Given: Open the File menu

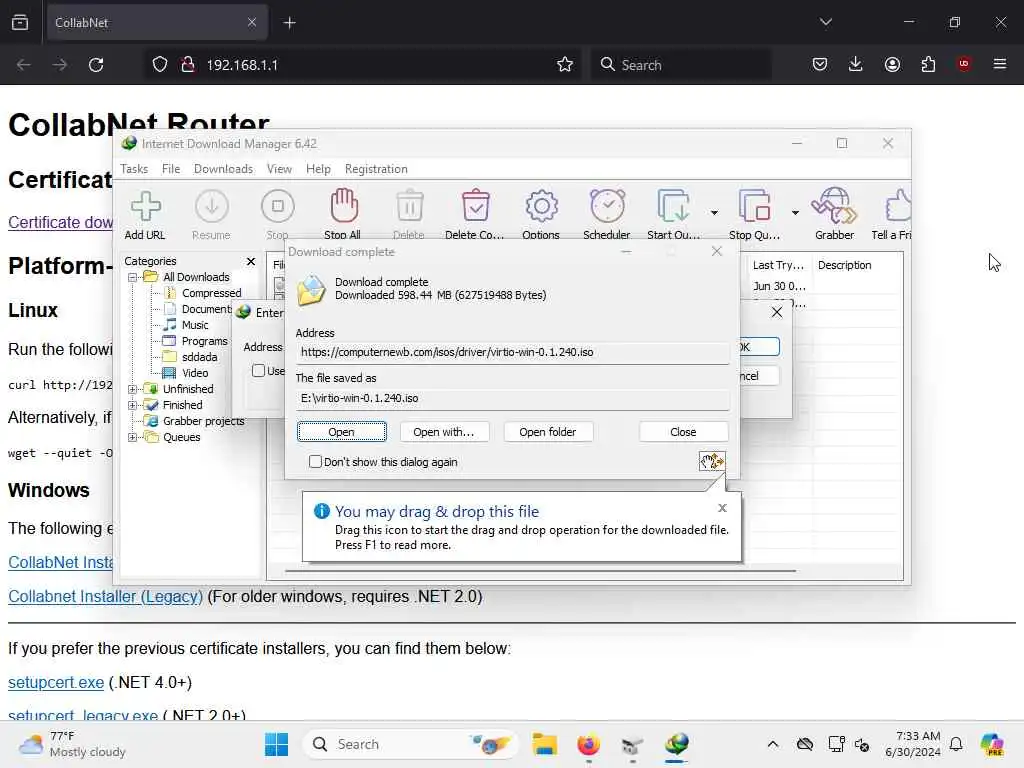Looking at the screenshot, I should tap(170, 169).
